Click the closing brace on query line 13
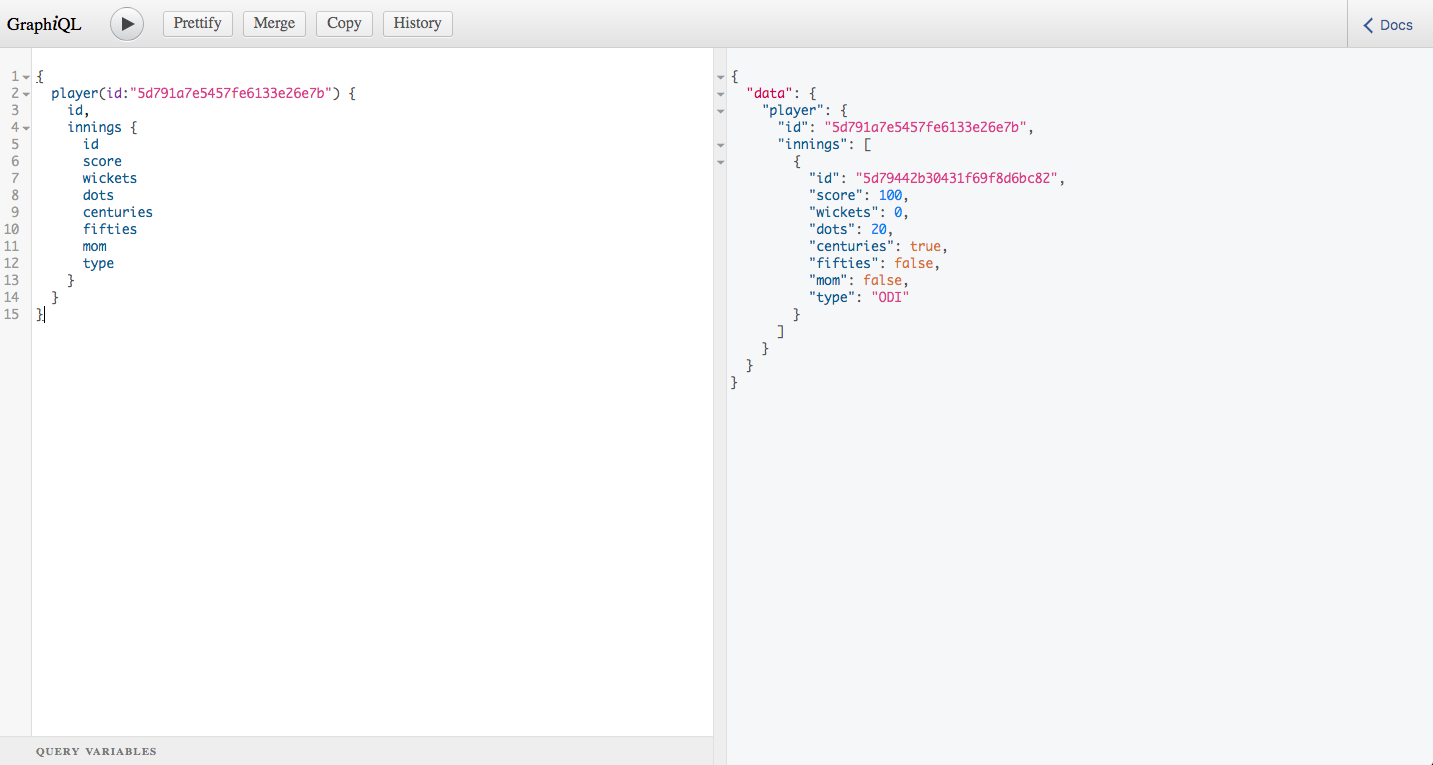 click(71, 280)
